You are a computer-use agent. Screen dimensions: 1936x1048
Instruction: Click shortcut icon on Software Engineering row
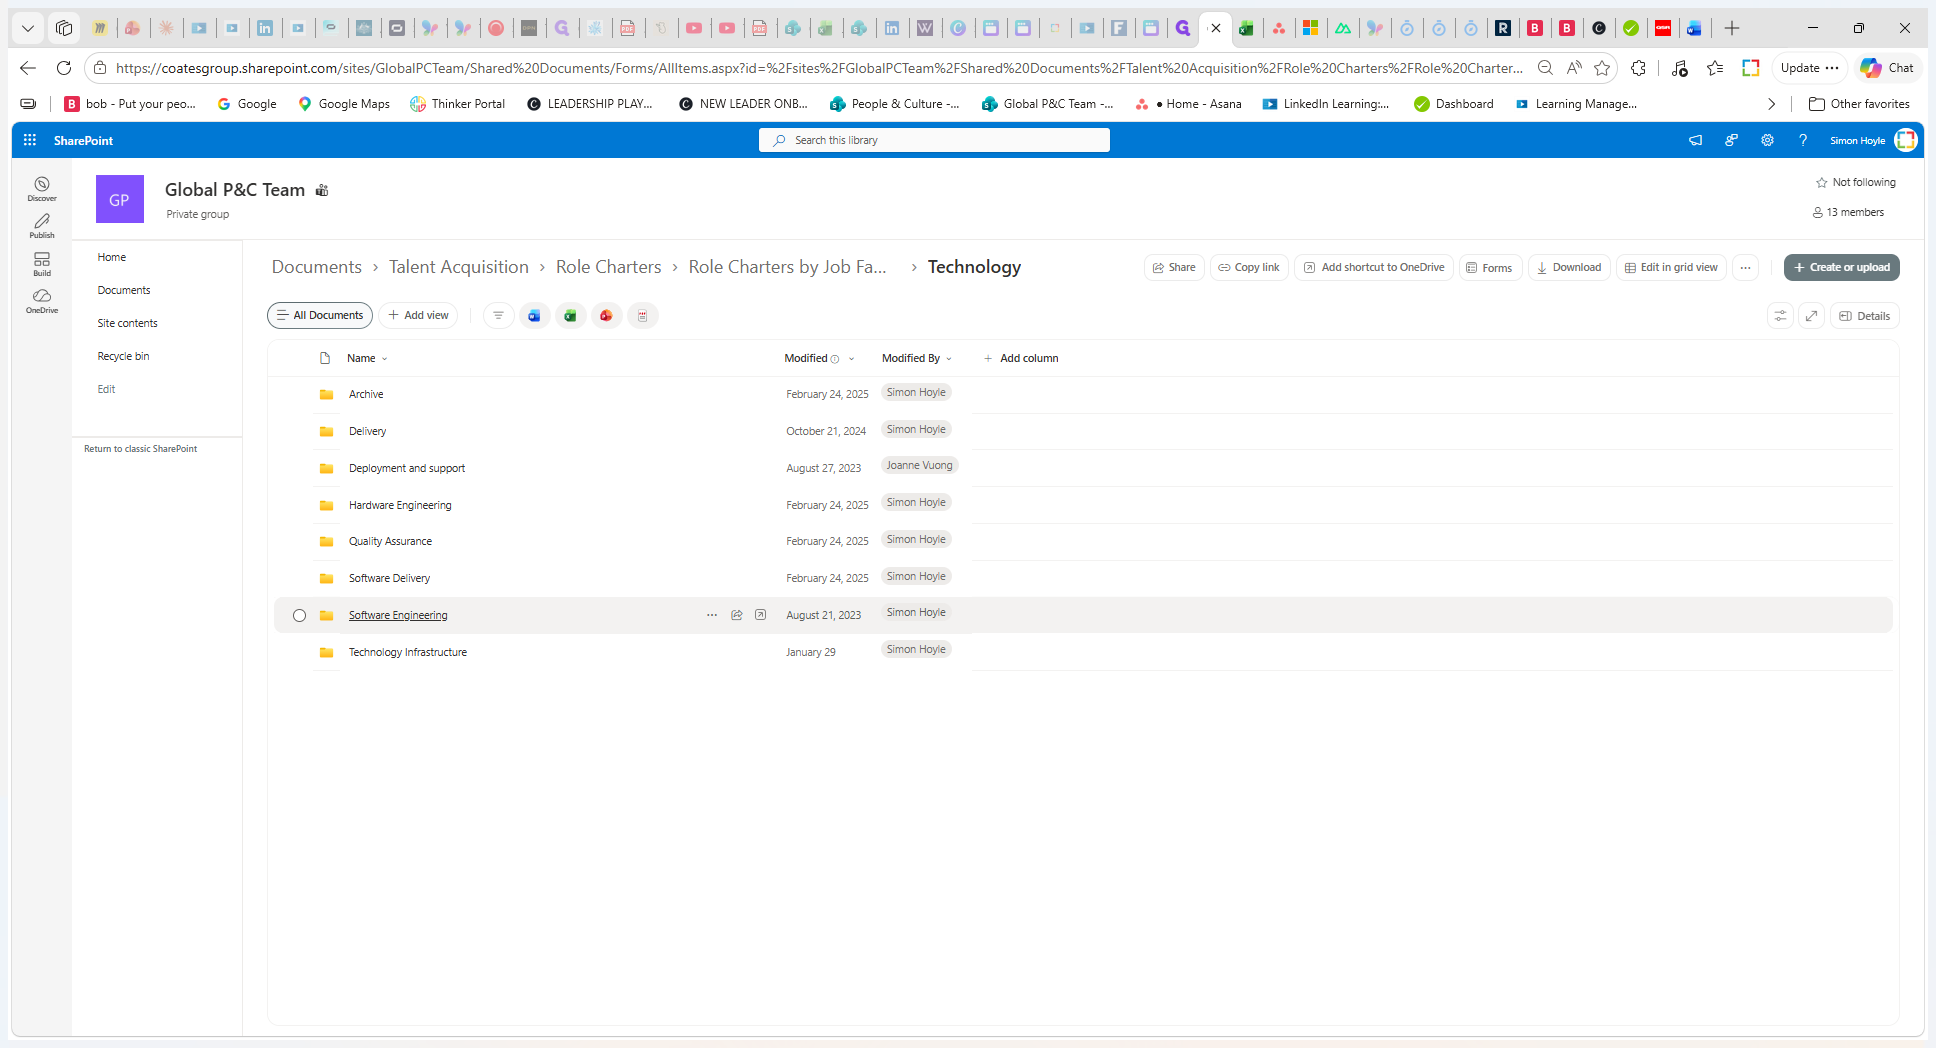tap(760, 615)
